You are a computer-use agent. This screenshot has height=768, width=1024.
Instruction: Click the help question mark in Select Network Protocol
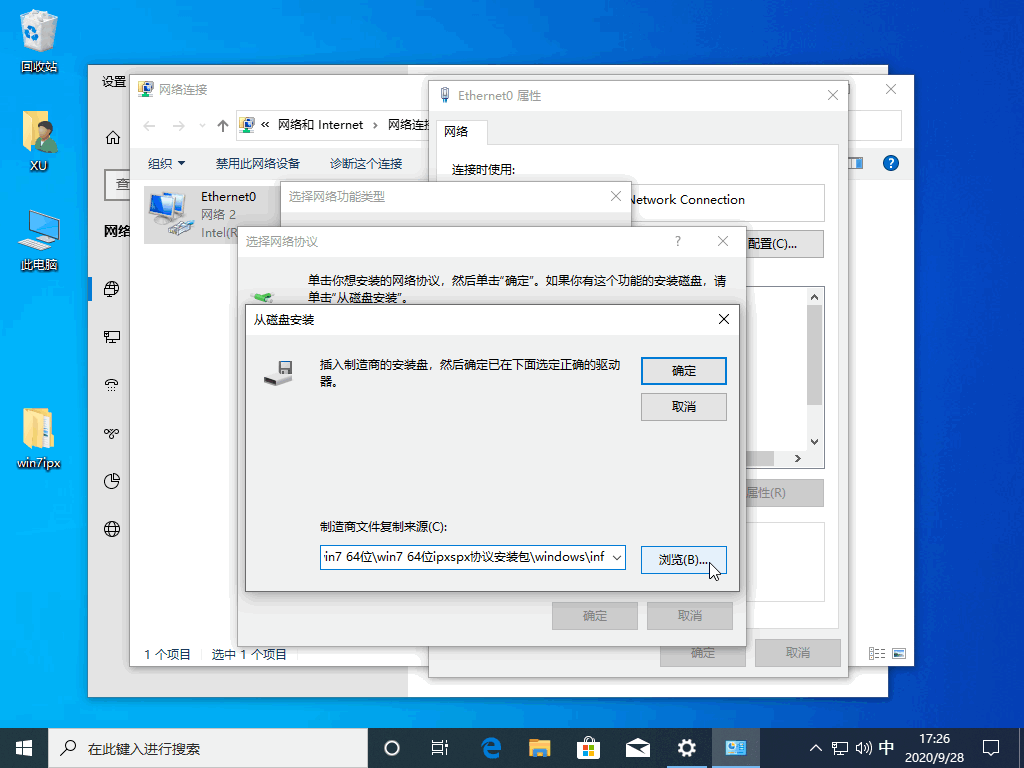tap(678, 242)
